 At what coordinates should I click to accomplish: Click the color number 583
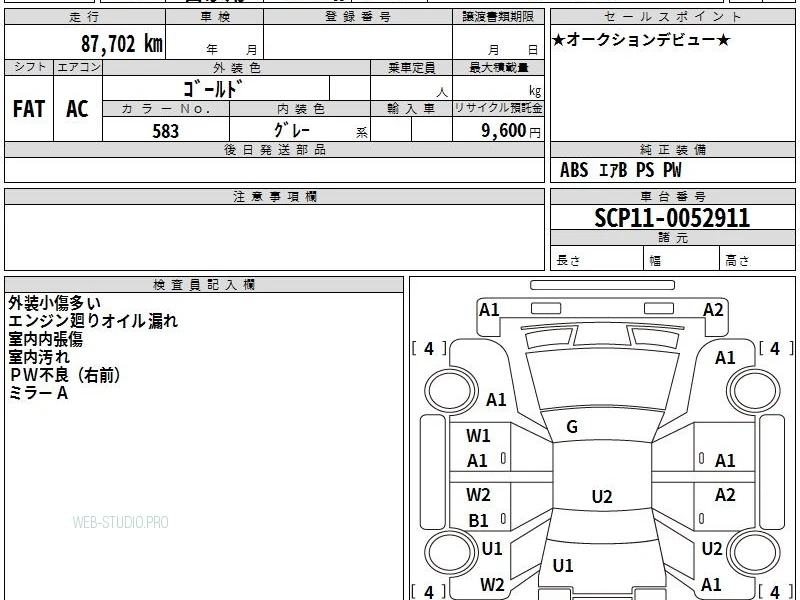pos(166,131)
